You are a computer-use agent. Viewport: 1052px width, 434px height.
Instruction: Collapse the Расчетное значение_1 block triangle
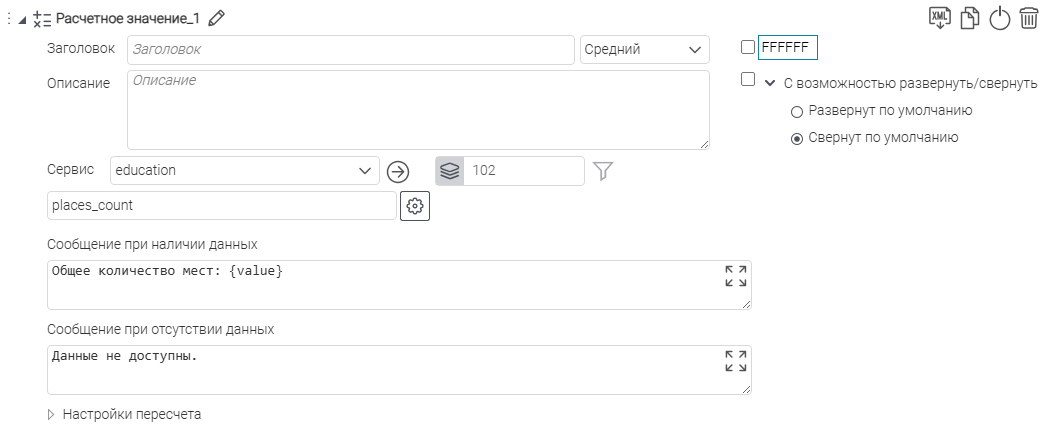(23, 18)
